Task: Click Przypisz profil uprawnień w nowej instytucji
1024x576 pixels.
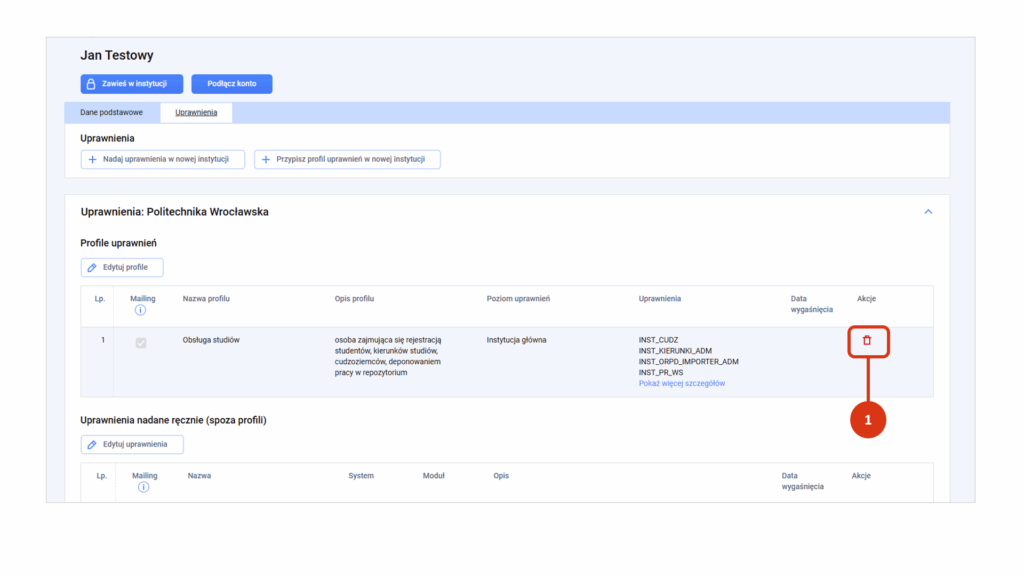Action: [x=347, y=159]
